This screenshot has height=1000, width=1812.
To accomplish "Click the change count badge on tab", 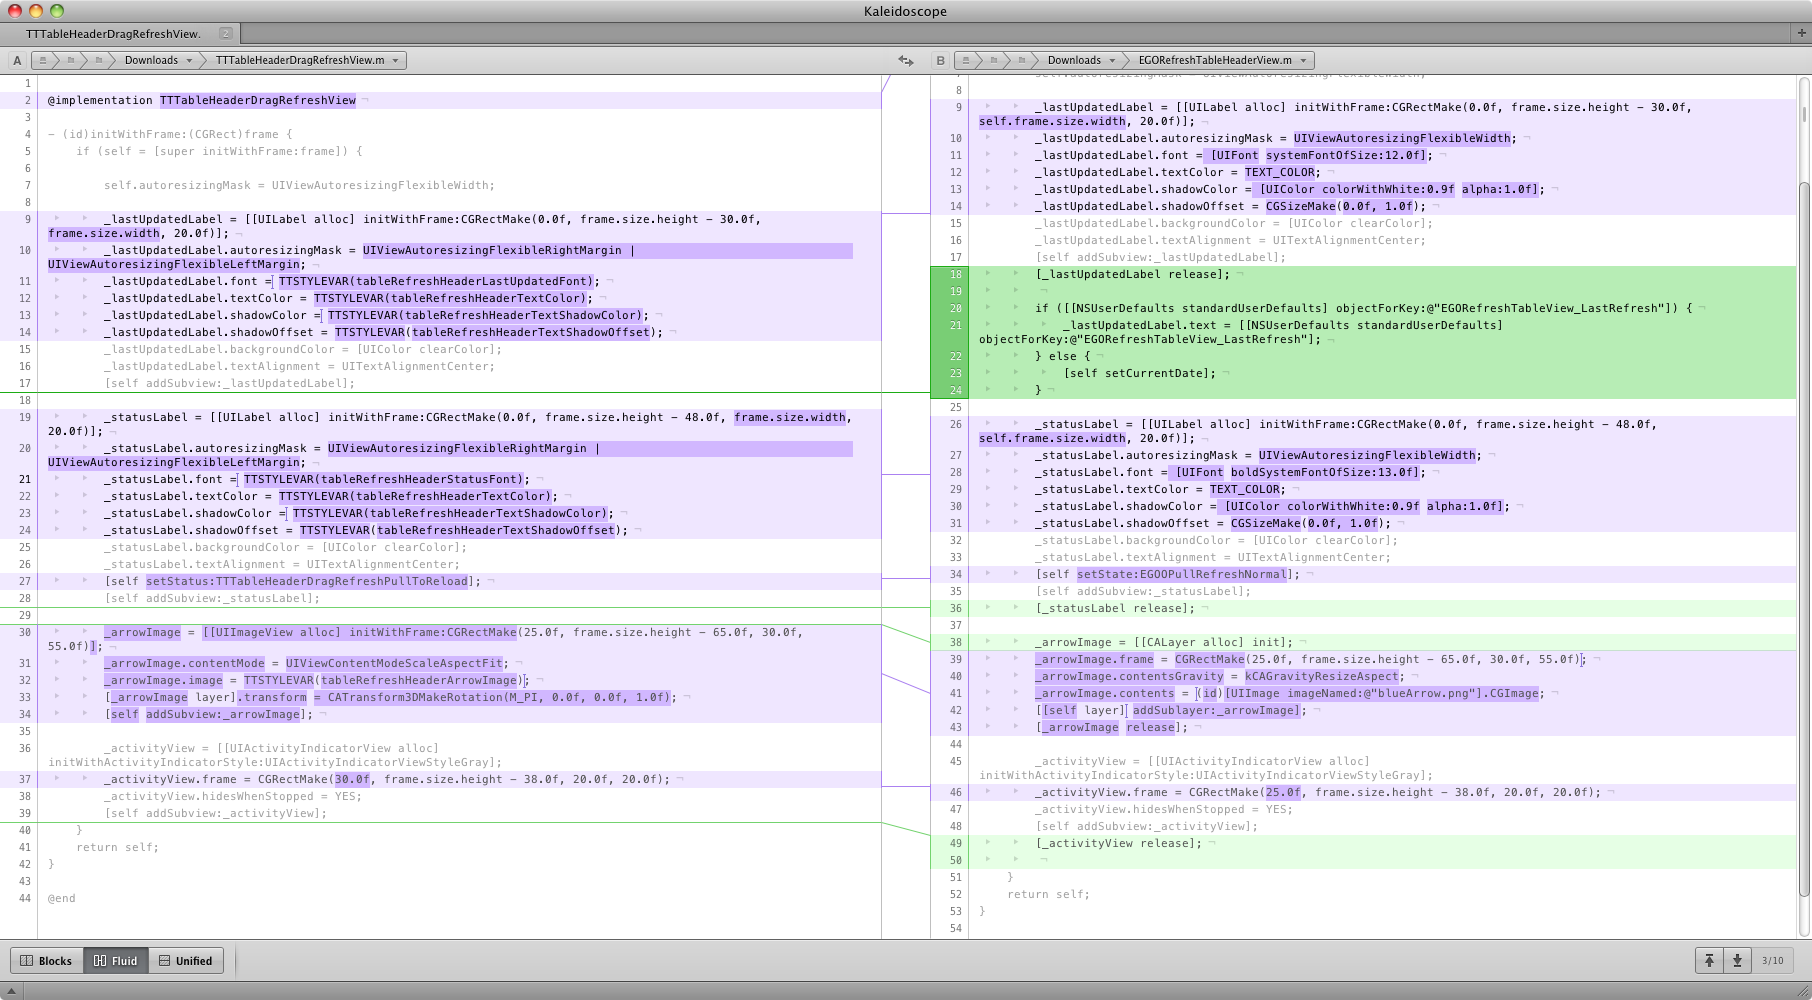I will coord(225,34).
